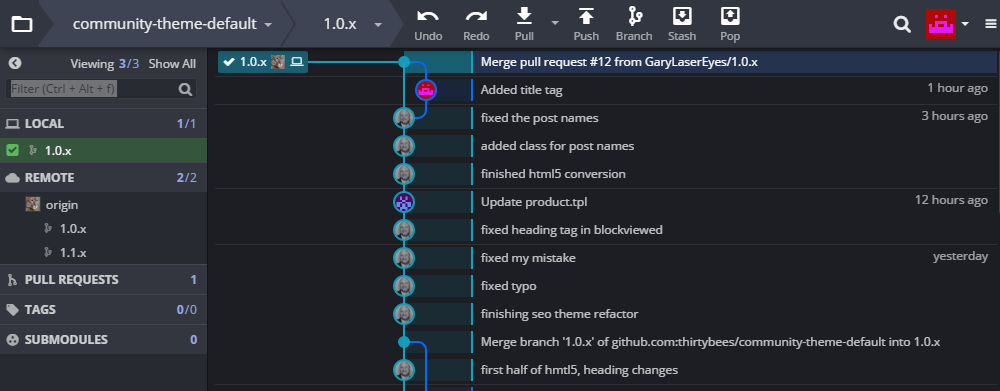Screen dimensions: 1000x391
Task: Click the merge commit node for pull request #12
Action: click(x=404, y=62)
